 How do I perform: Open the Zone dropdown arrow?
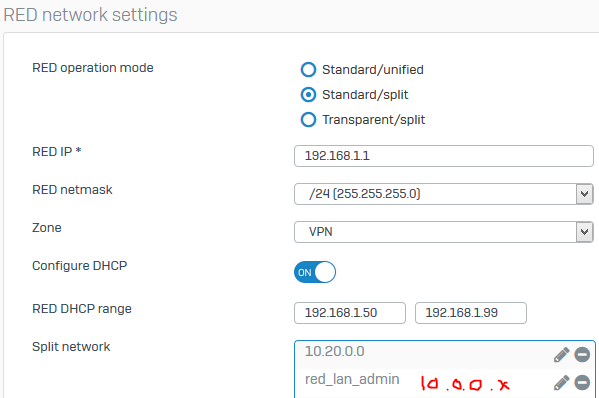coord(584,232)
